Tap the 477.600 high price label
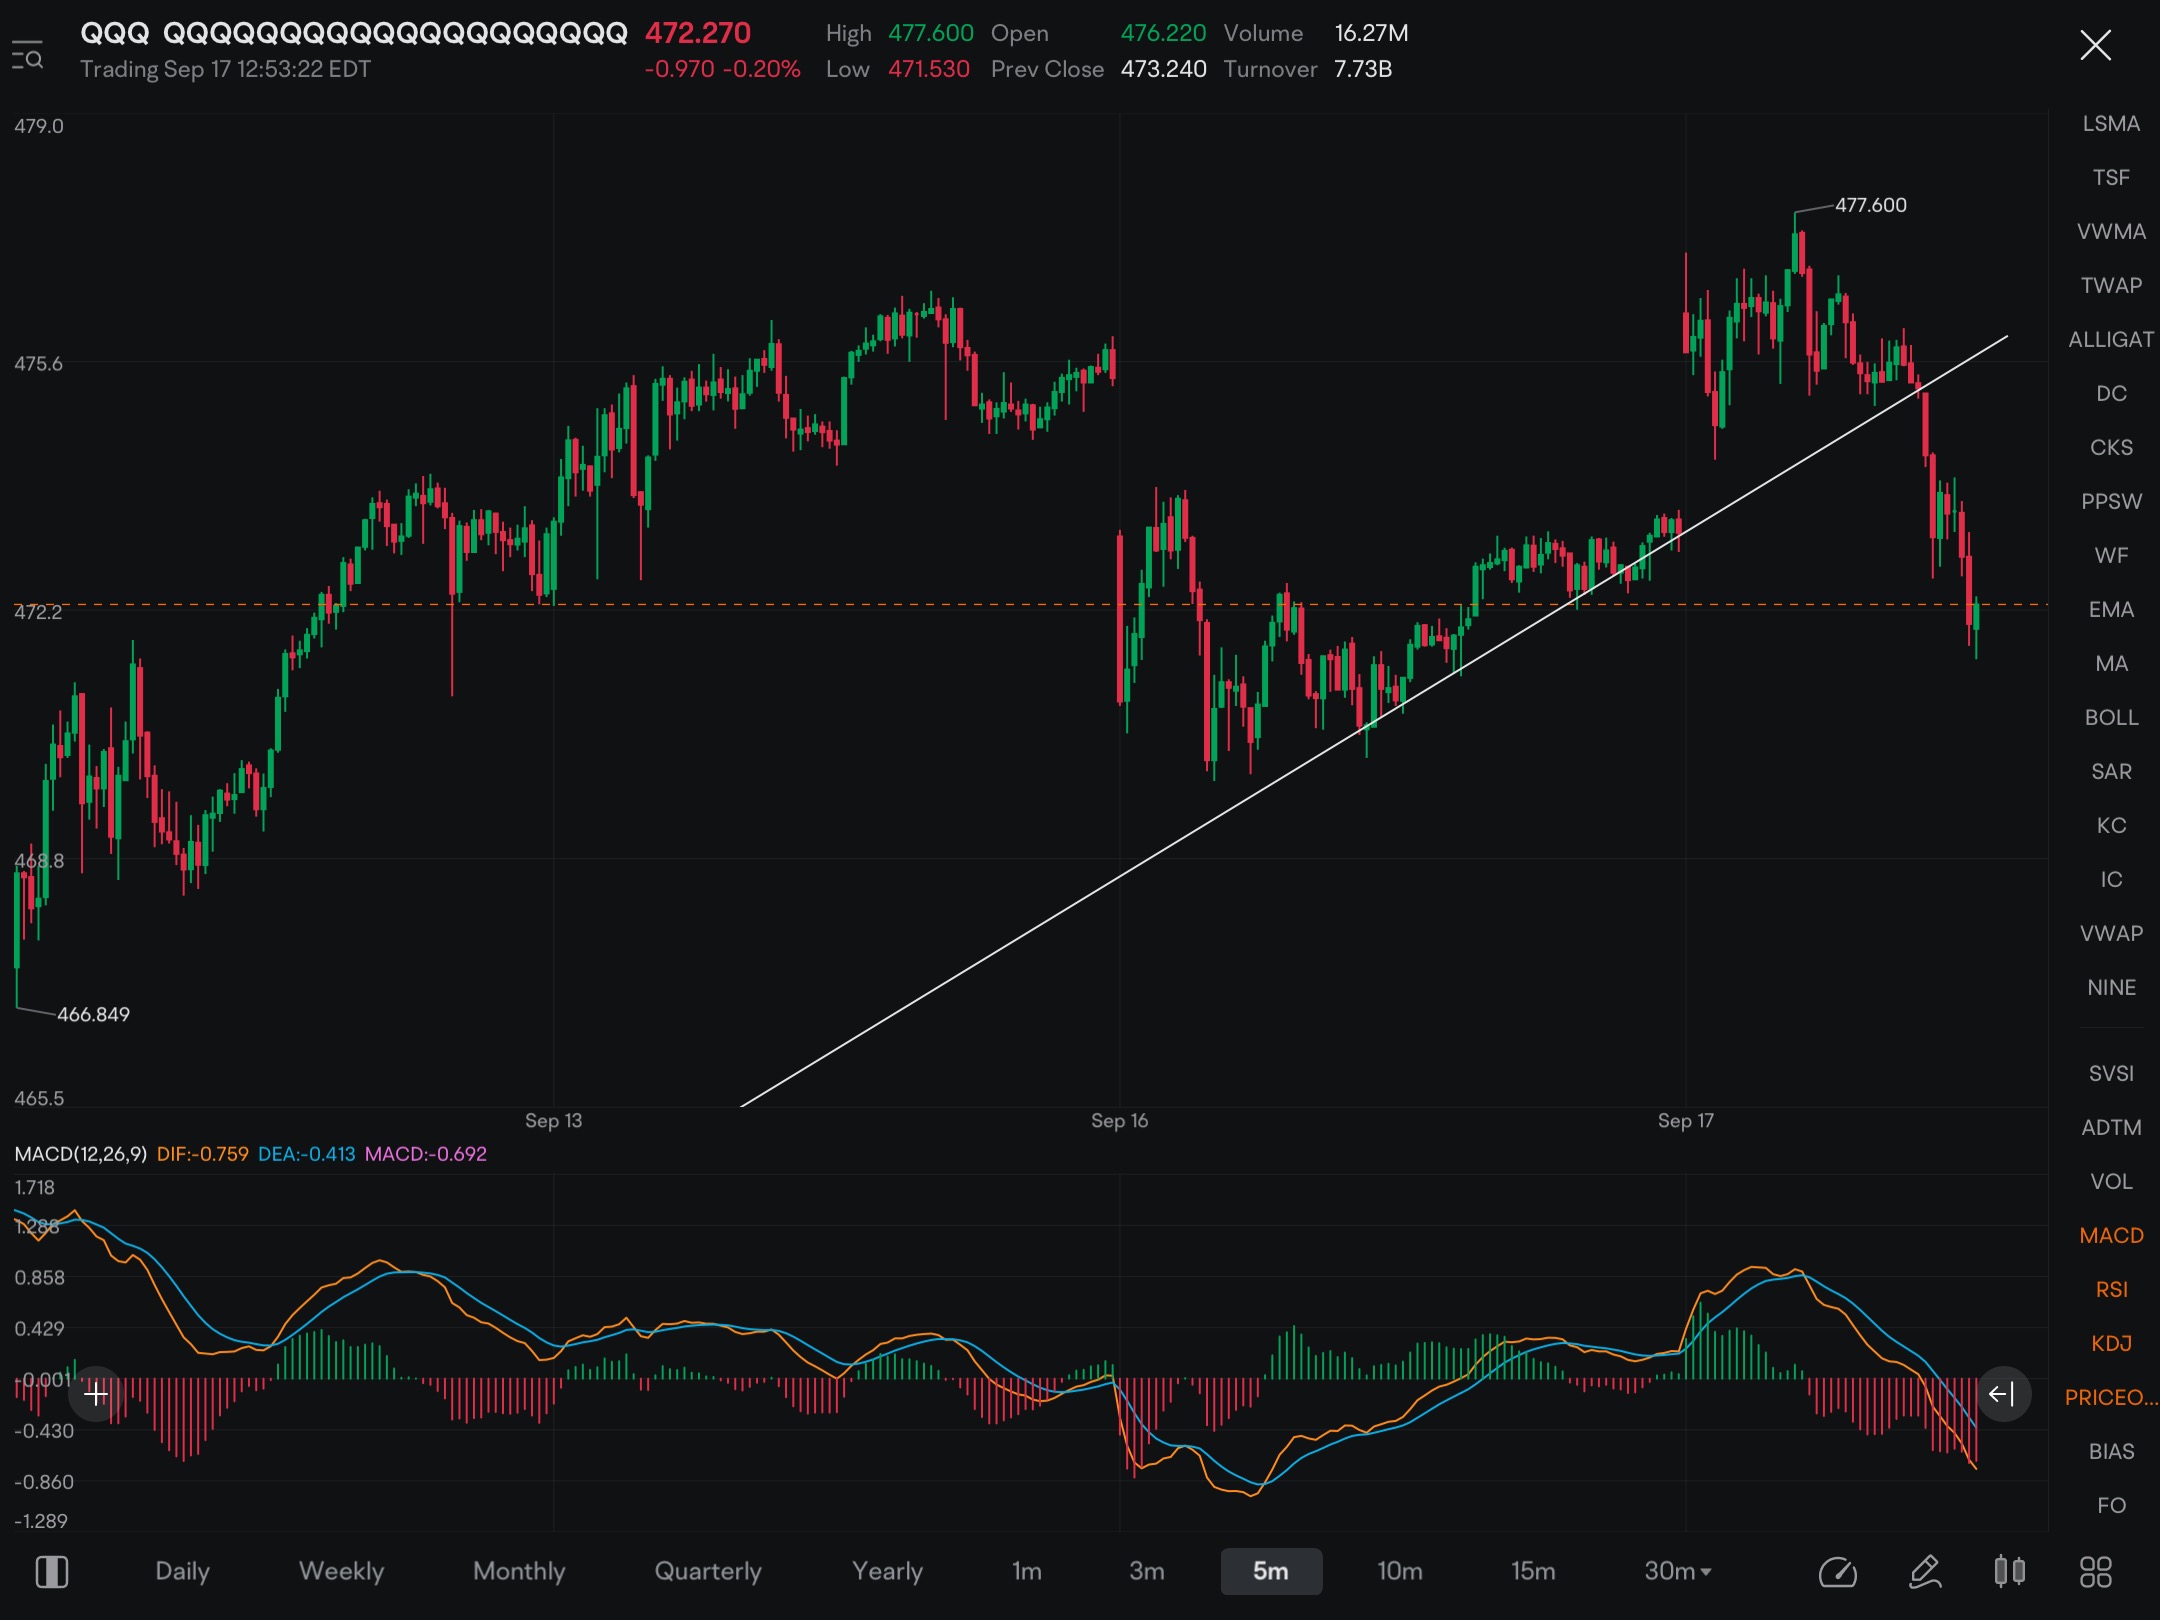Screen dimensions: 2160x1620 pos(1870,205)
